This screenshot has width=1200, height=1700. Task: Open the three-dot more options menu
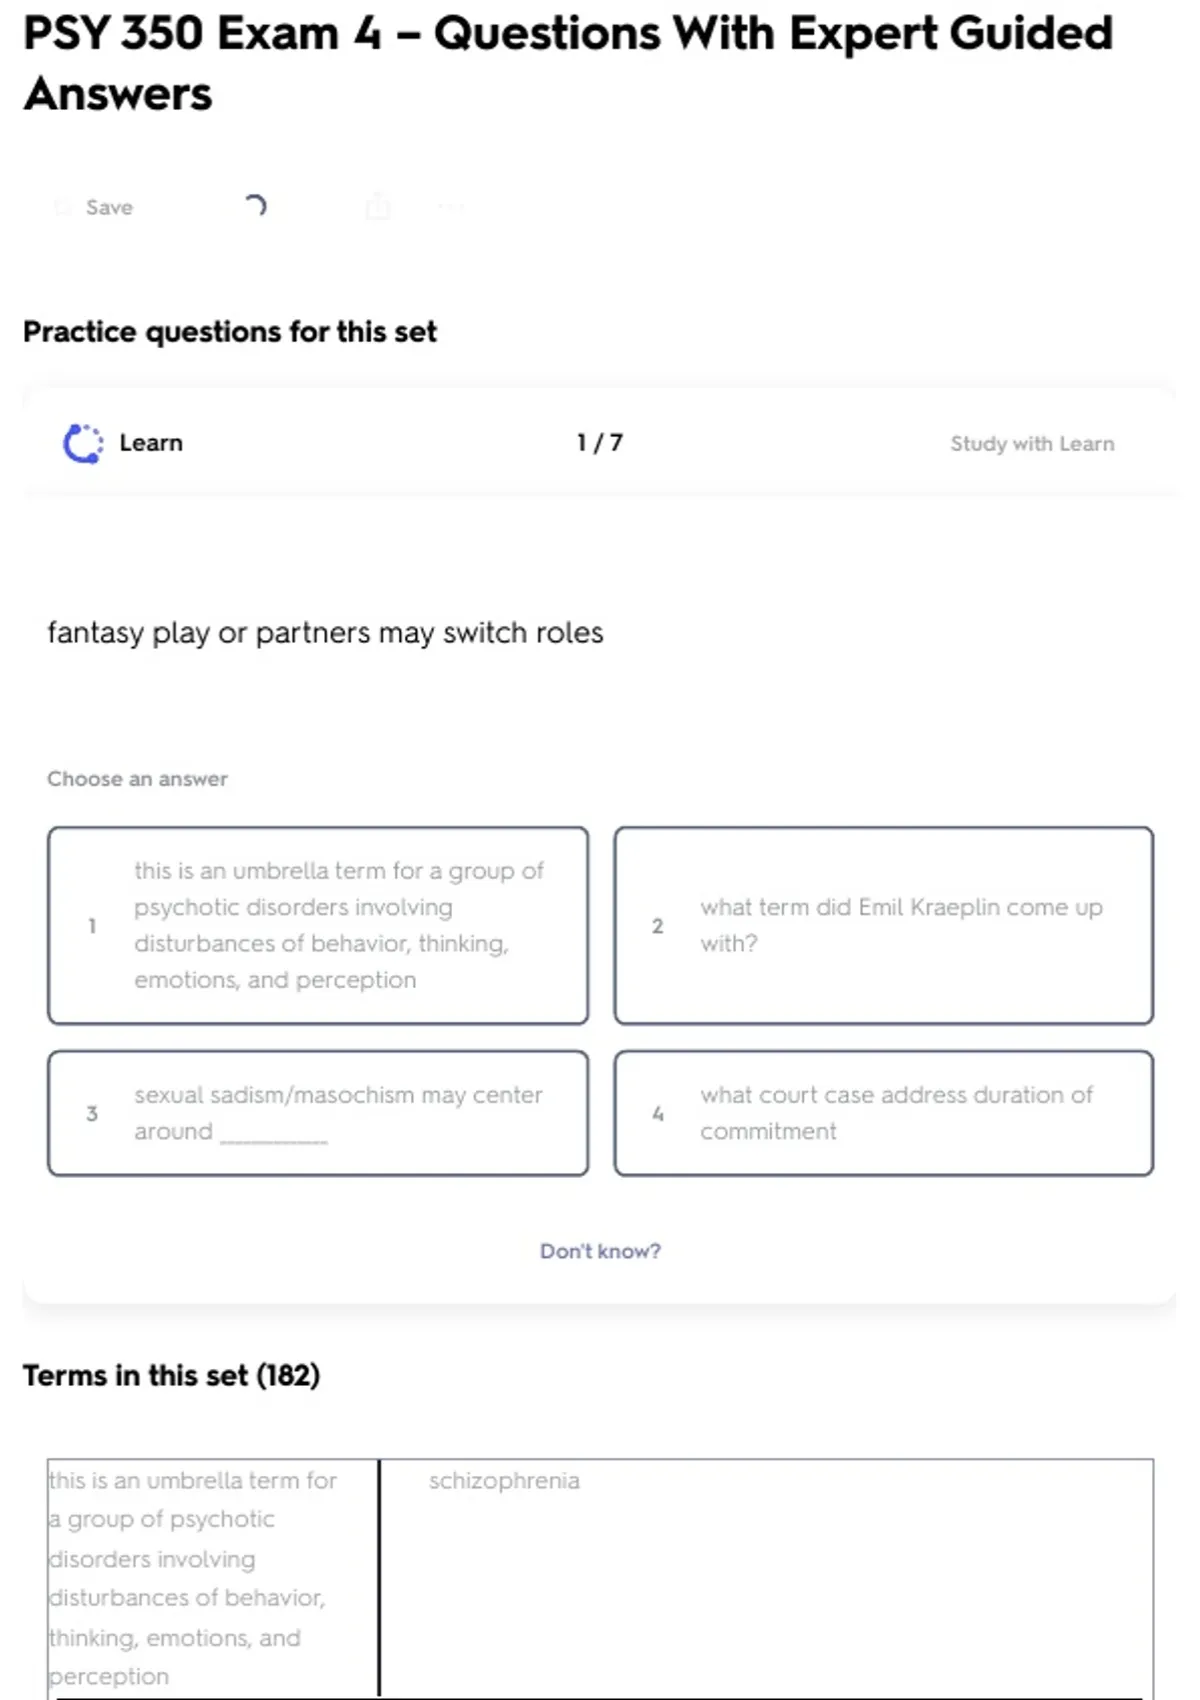pyautogui.click(x=451, y=207)
